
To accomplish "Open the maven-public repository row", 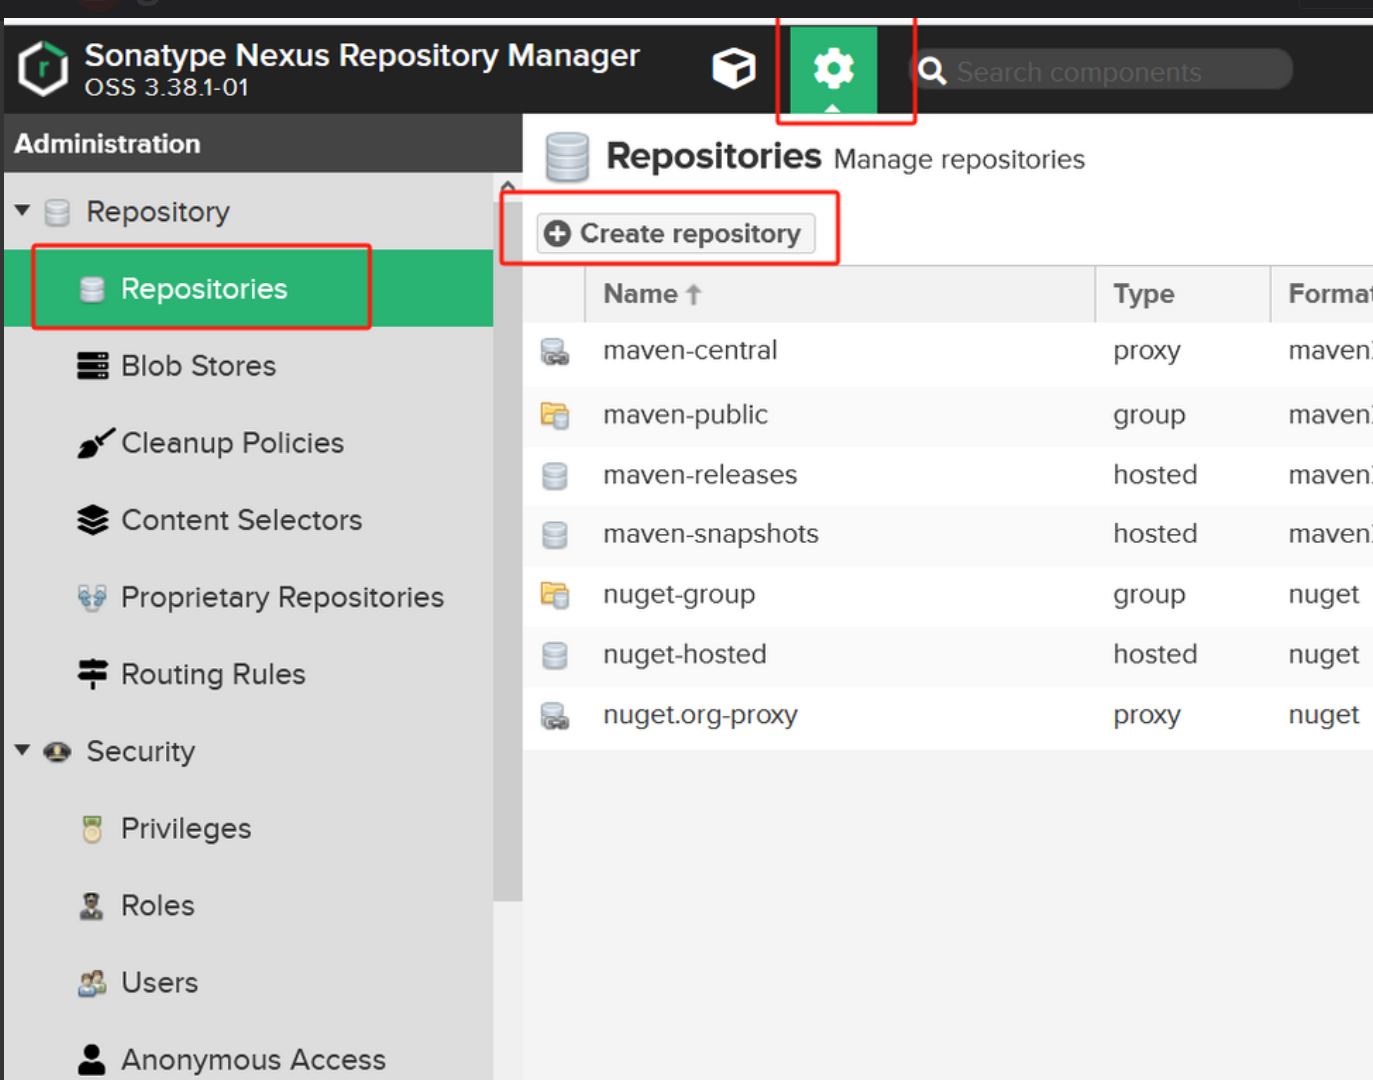I will click(x=947, y=415).
